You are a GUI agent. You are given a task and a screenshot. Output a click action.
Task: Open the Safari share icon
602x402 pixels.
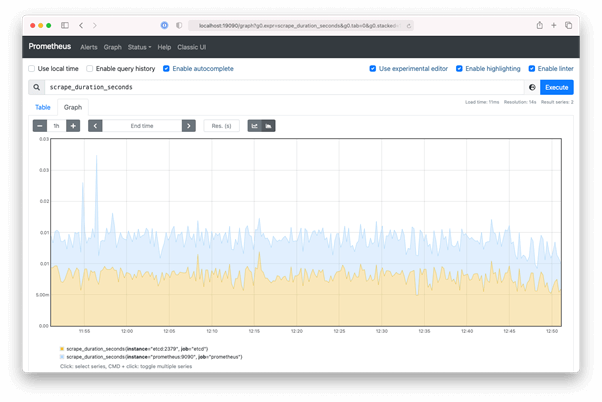(x=539, y=25)
